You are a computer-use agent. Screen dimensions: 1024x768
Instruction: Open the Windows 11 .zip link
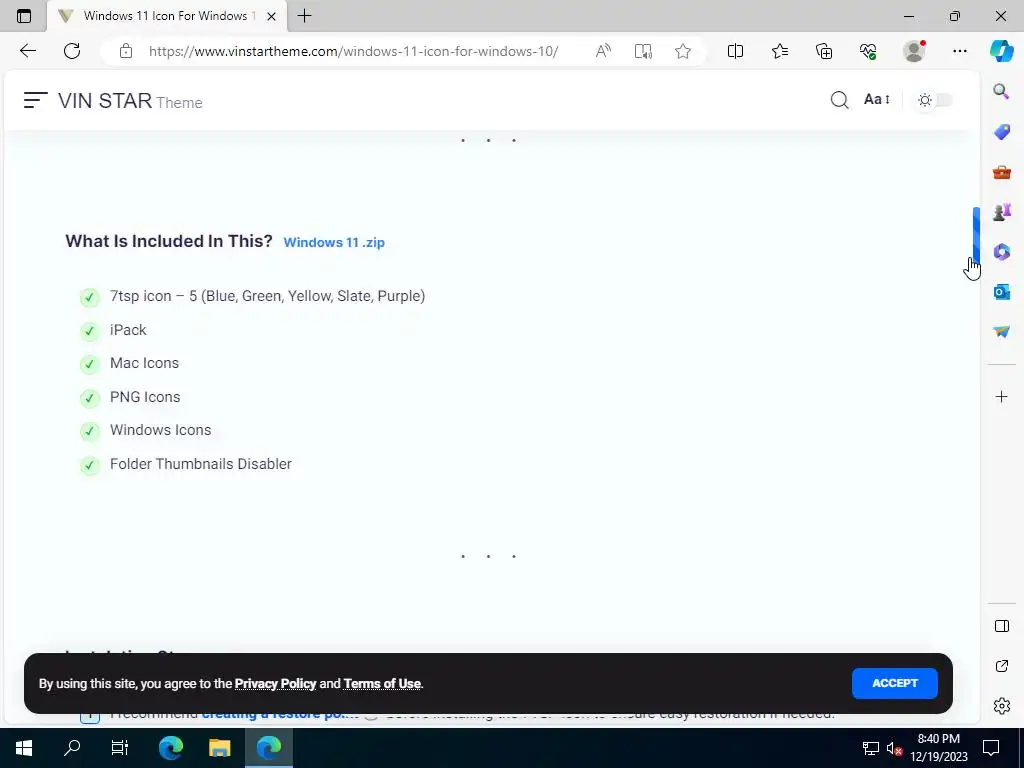click(334, 242)
